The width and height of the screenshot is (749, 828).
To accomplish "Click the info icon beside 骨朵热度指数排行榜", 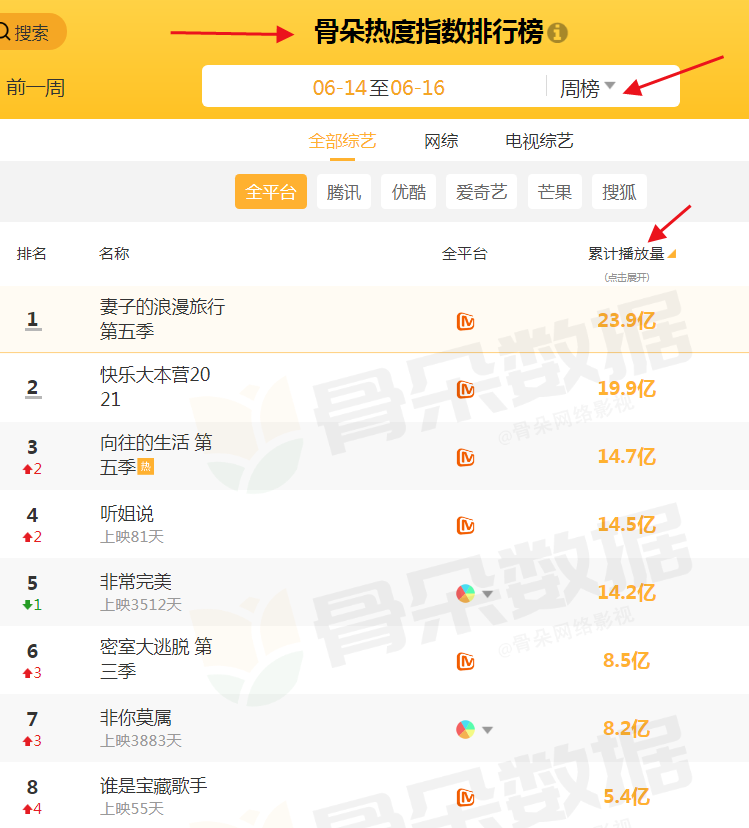I will (x=557, y=33).
